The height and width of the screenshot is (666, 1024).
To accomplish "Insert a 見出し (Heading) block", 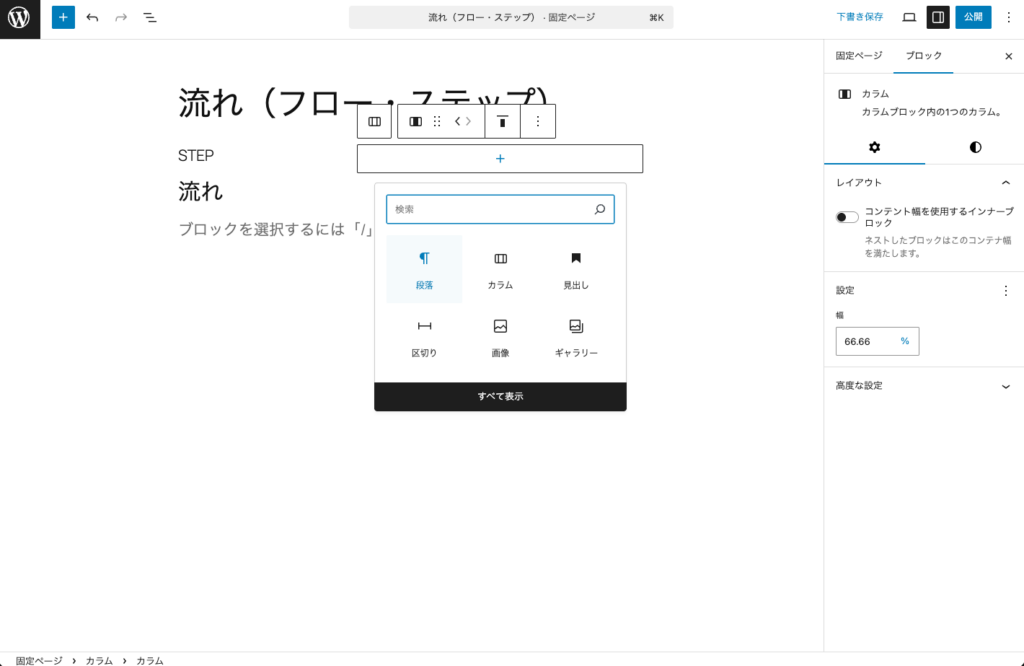I will pos(575,268).
